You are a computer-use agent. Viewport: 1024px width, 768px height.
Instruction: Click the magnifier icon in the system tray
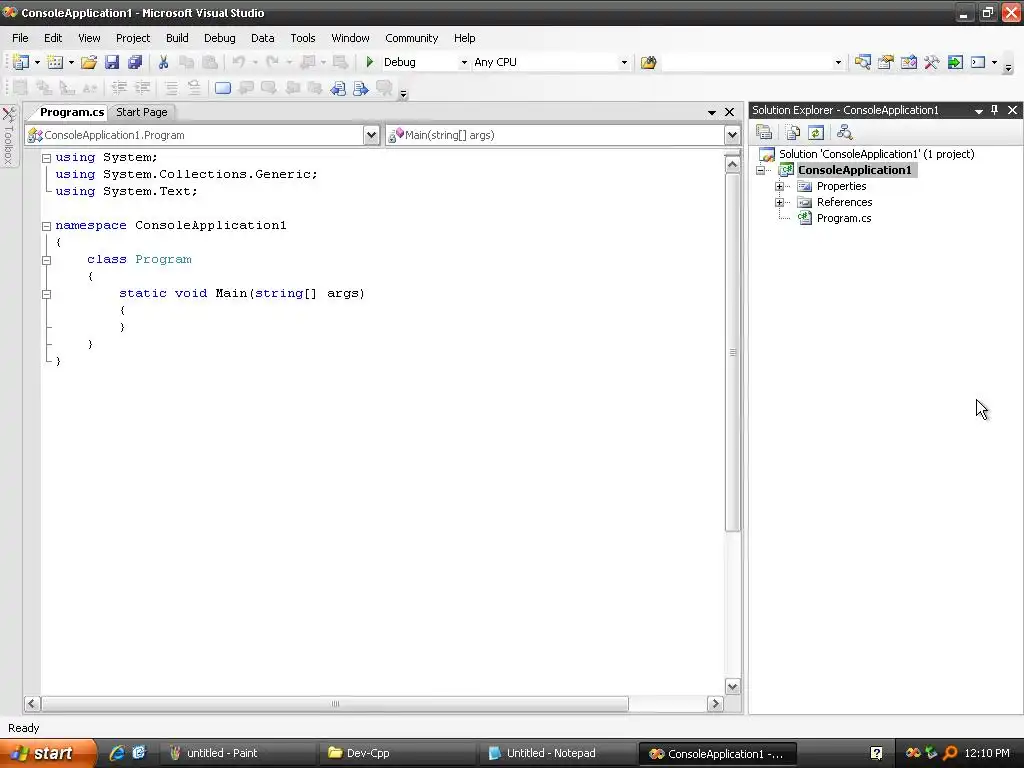click(950, 753)
